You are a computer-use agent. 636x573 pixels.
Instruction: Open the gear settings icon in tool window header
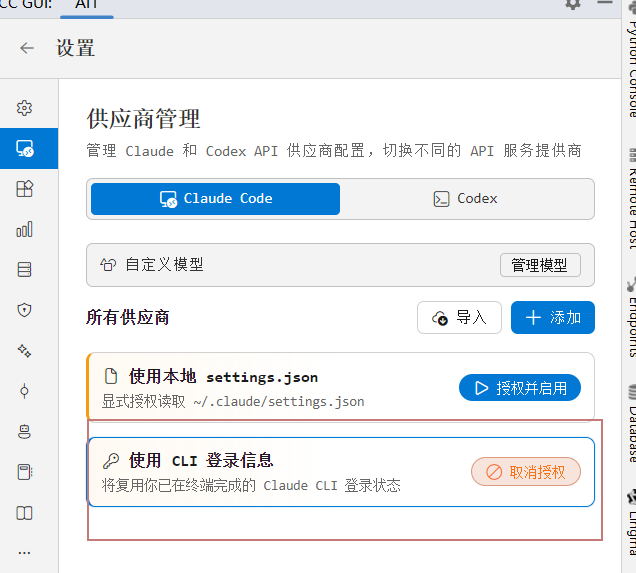573,3
